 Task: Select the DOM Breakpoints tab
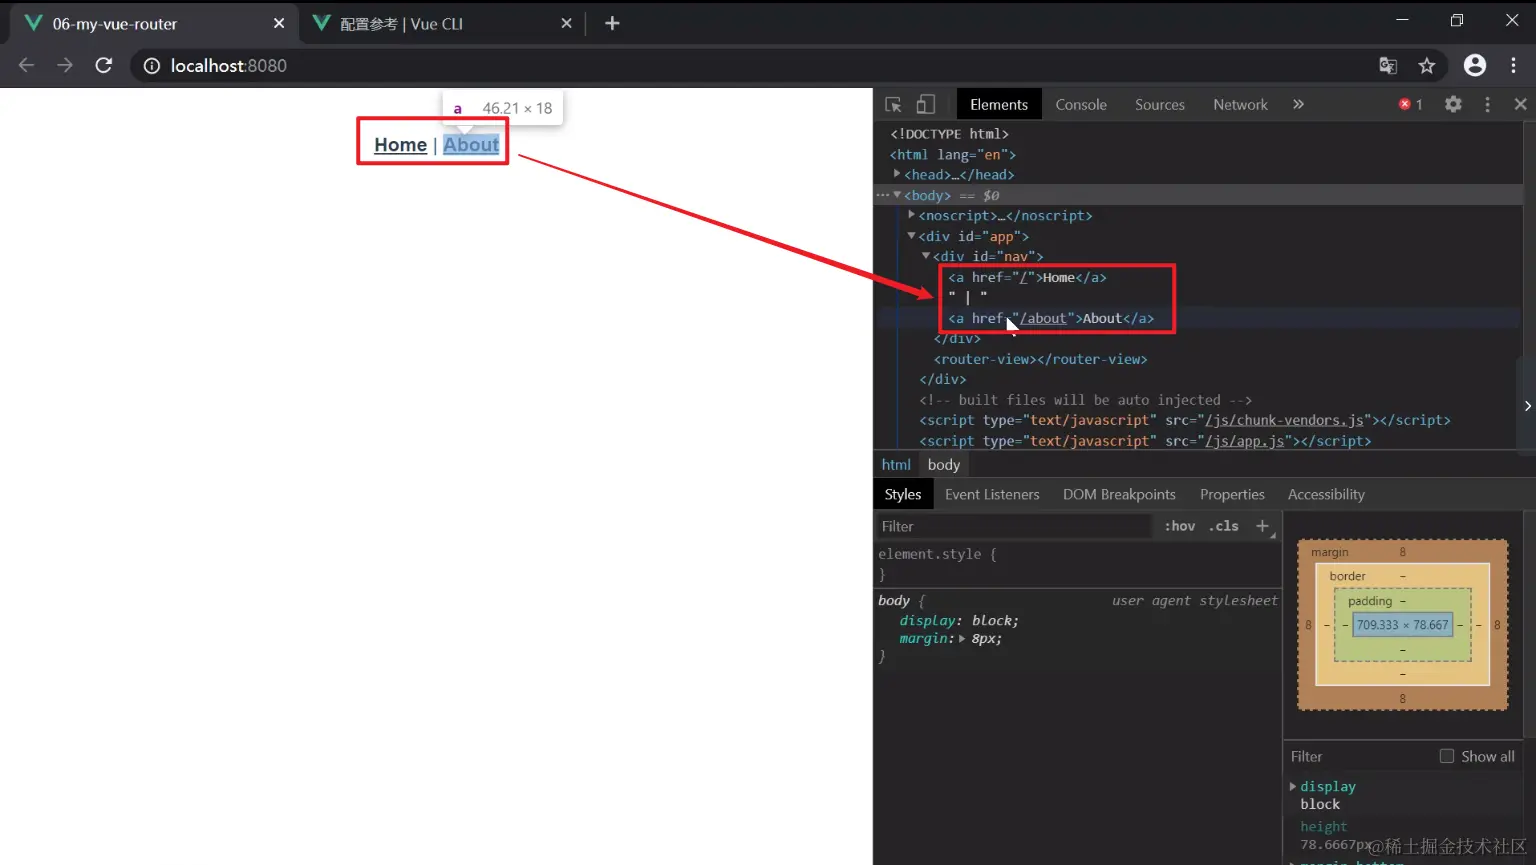click(x=1119, y=494)
